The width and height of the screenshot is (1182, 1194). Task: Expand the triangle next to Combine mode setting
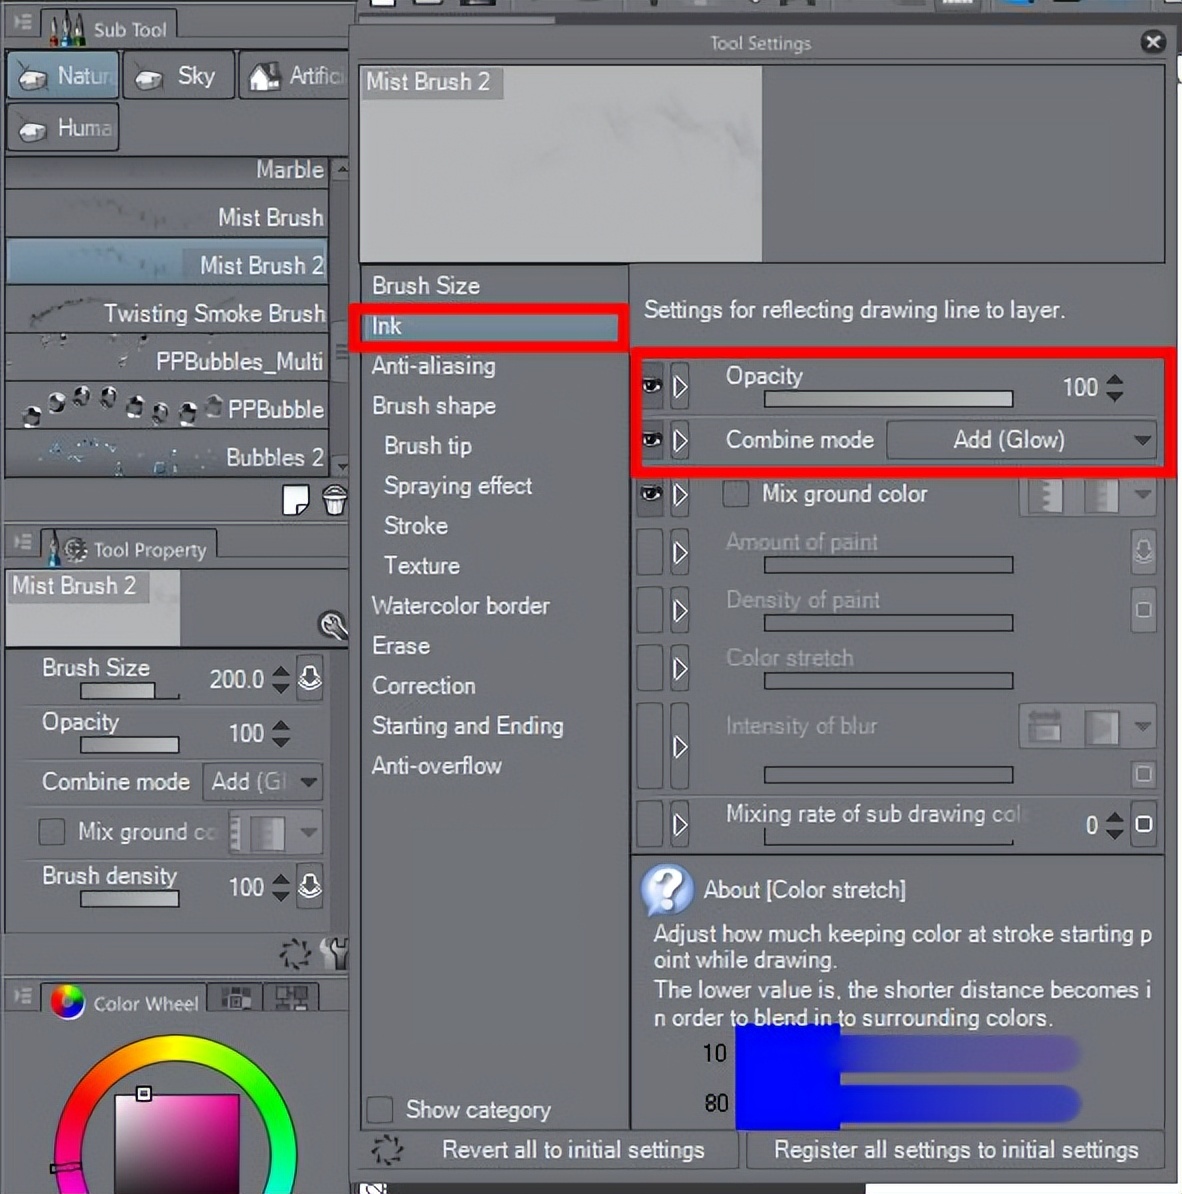pyautogui.click(x=680, y=440)
